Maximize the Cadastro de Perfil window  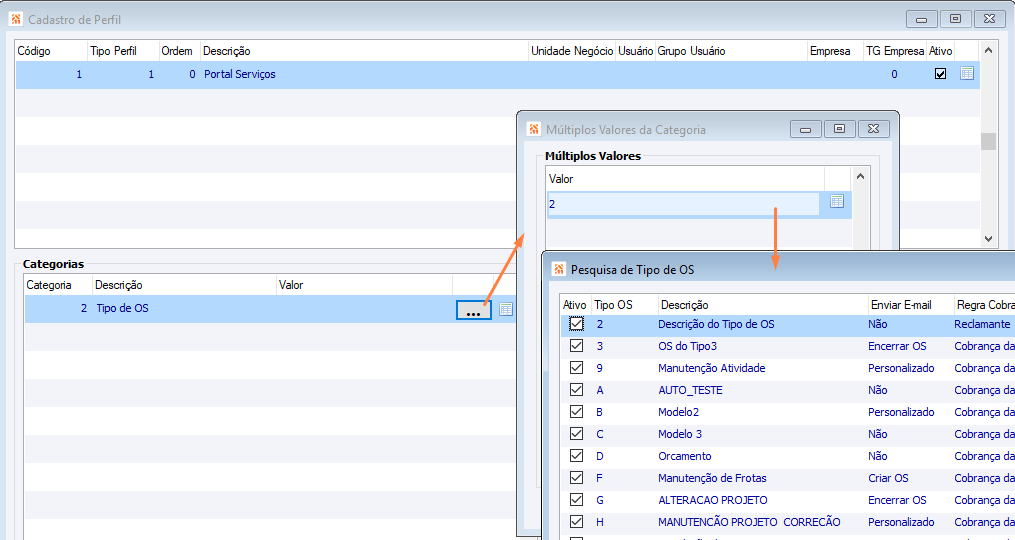pyautogui.click(x=955, y=19)
